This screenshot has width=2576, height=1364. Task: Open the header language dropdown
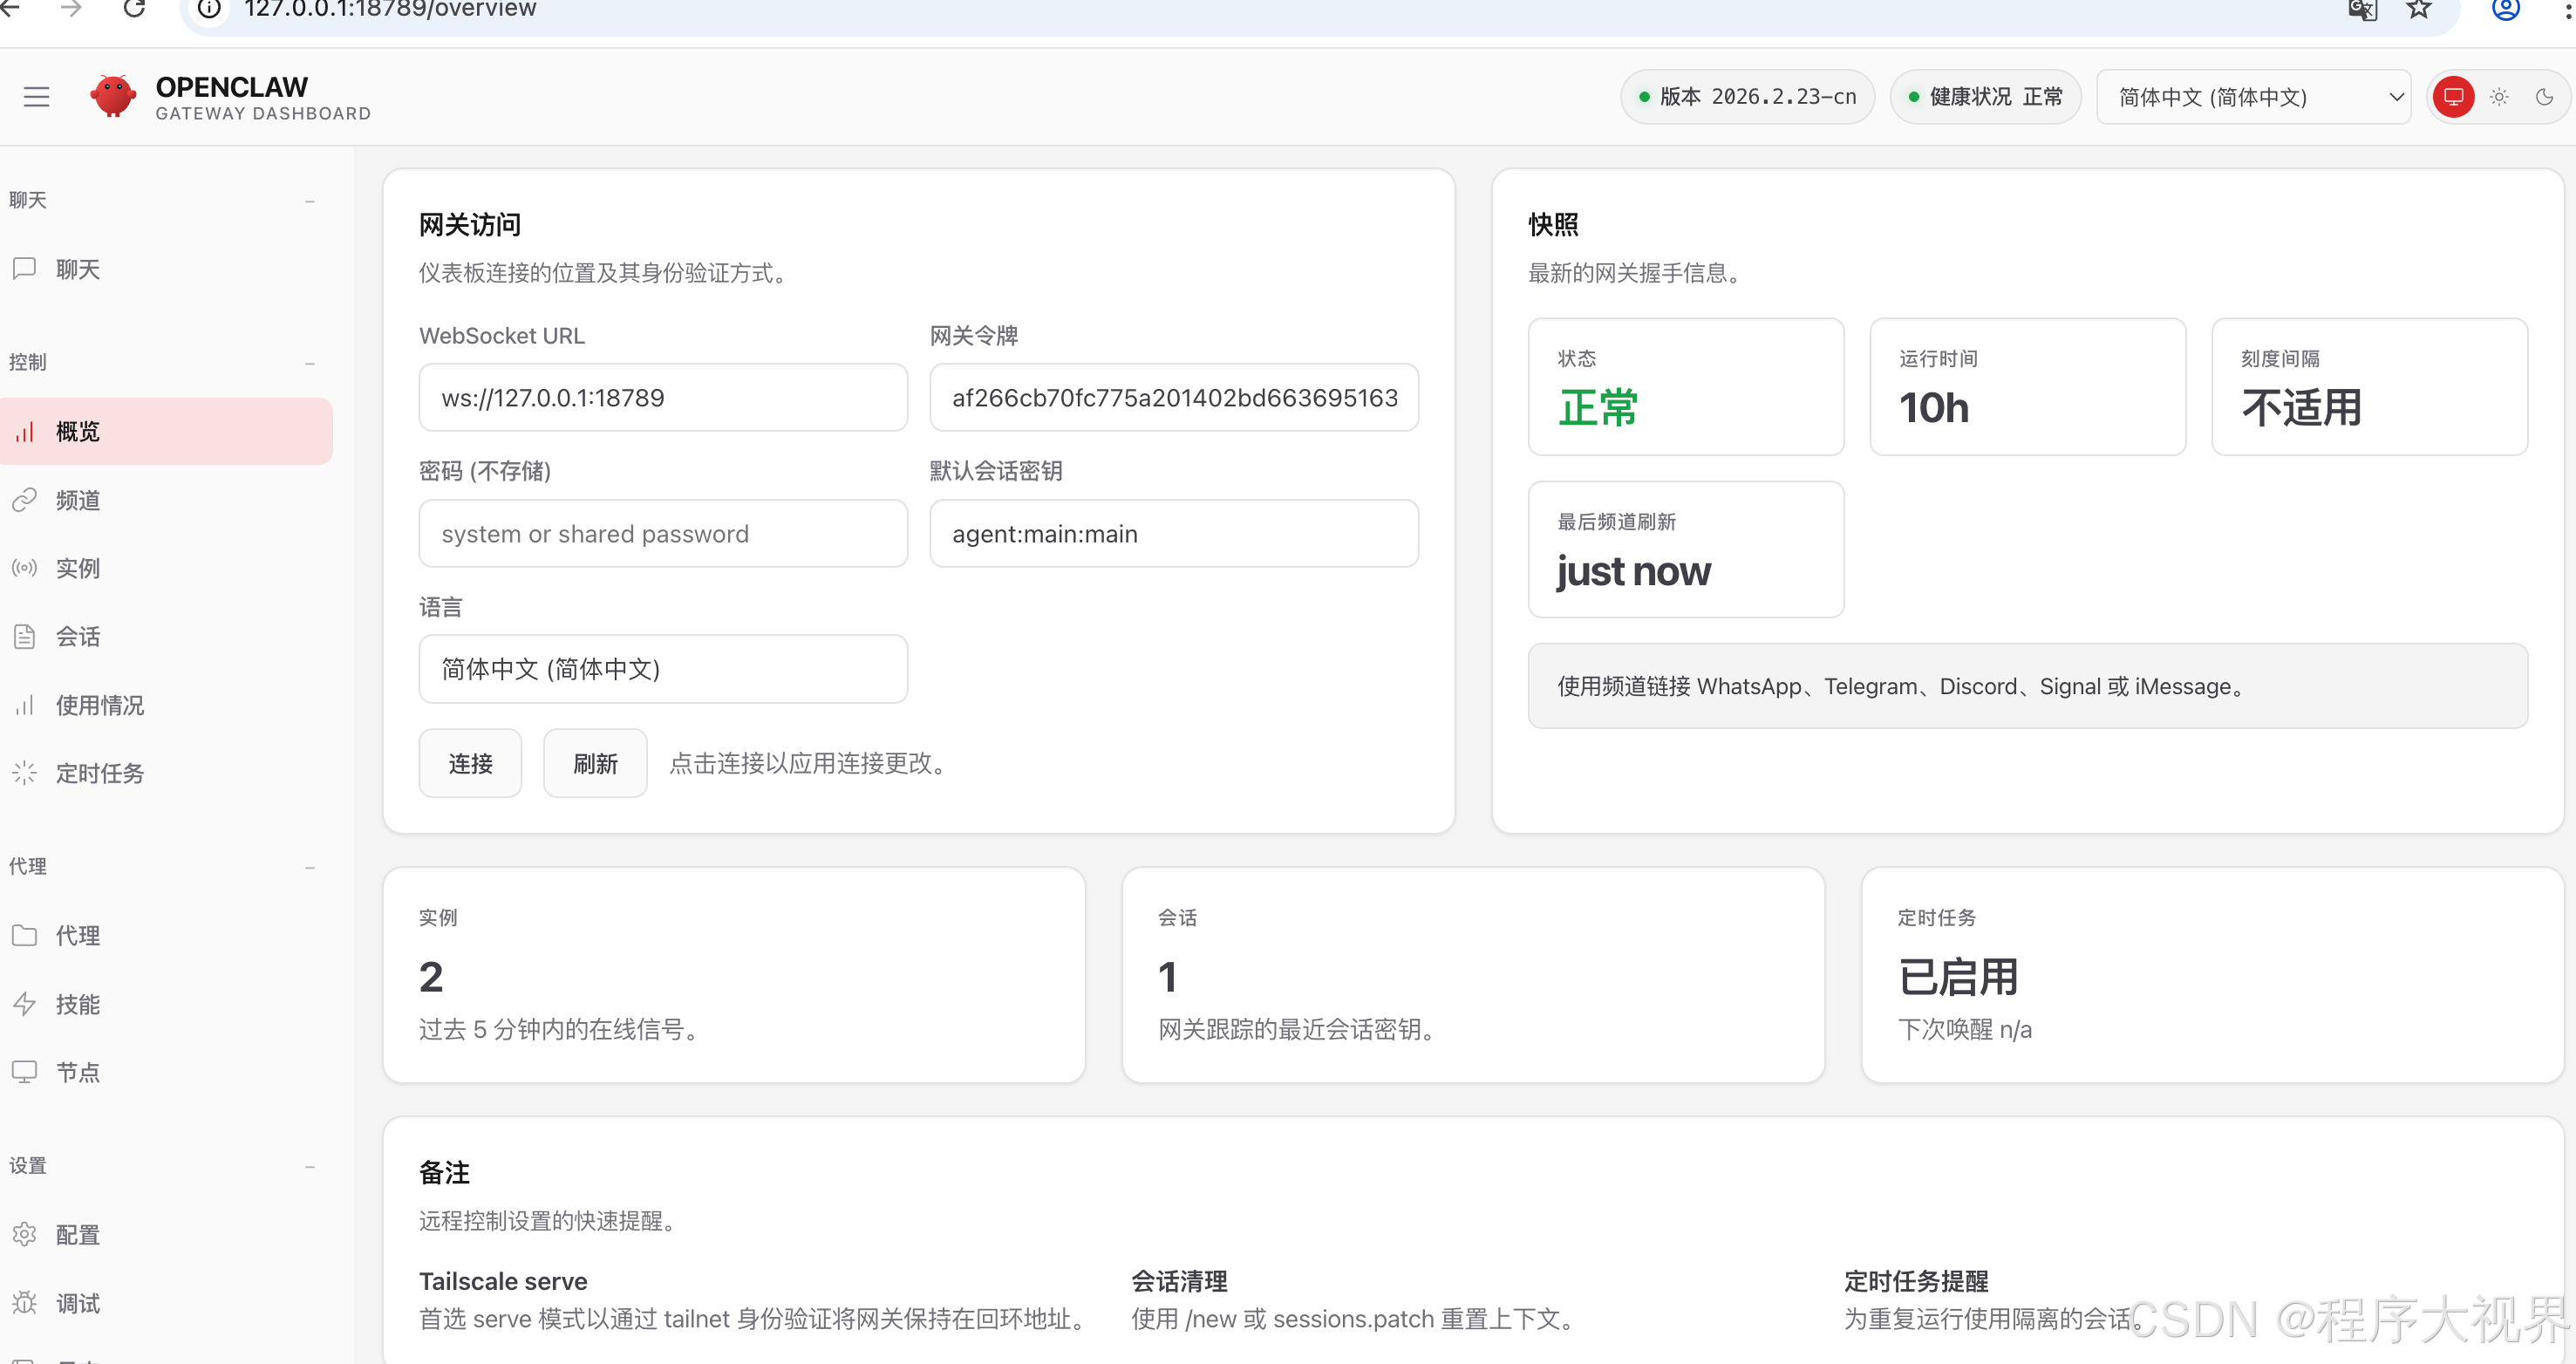(x=2254, y=97)
